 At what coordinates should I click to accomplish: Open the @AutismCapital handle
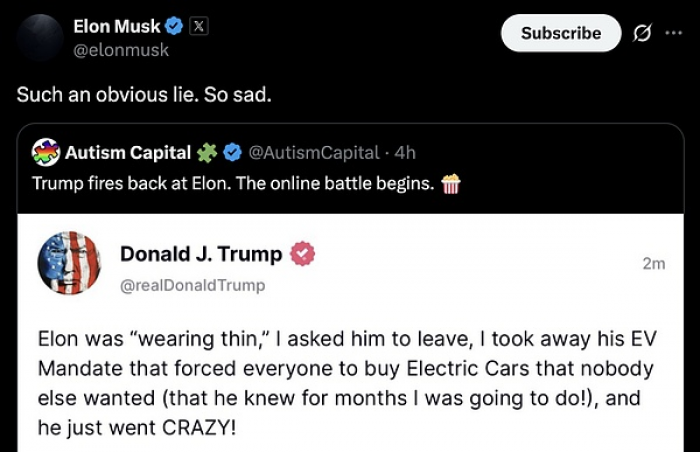click(312, 153)
